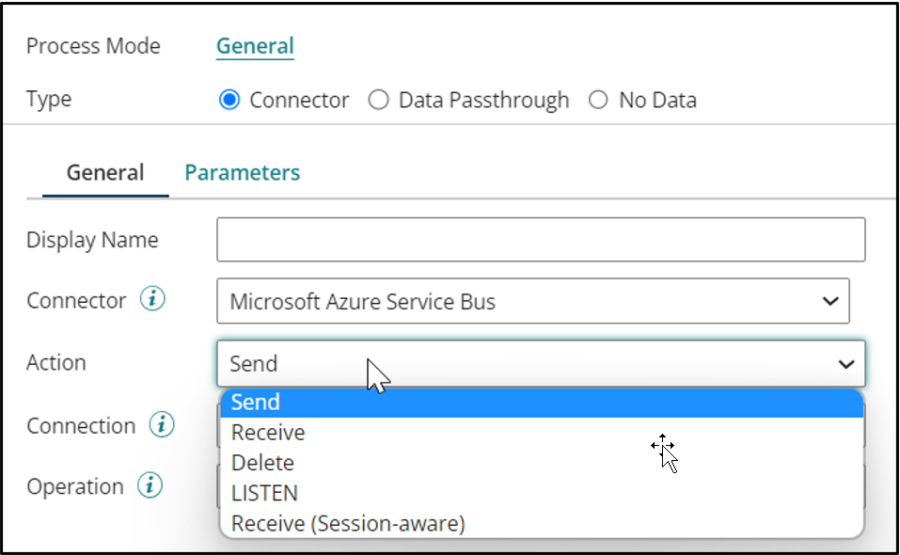Click the Operation field label
The width and height of the screenshot is (900, 555).
[x=75, y=487]
